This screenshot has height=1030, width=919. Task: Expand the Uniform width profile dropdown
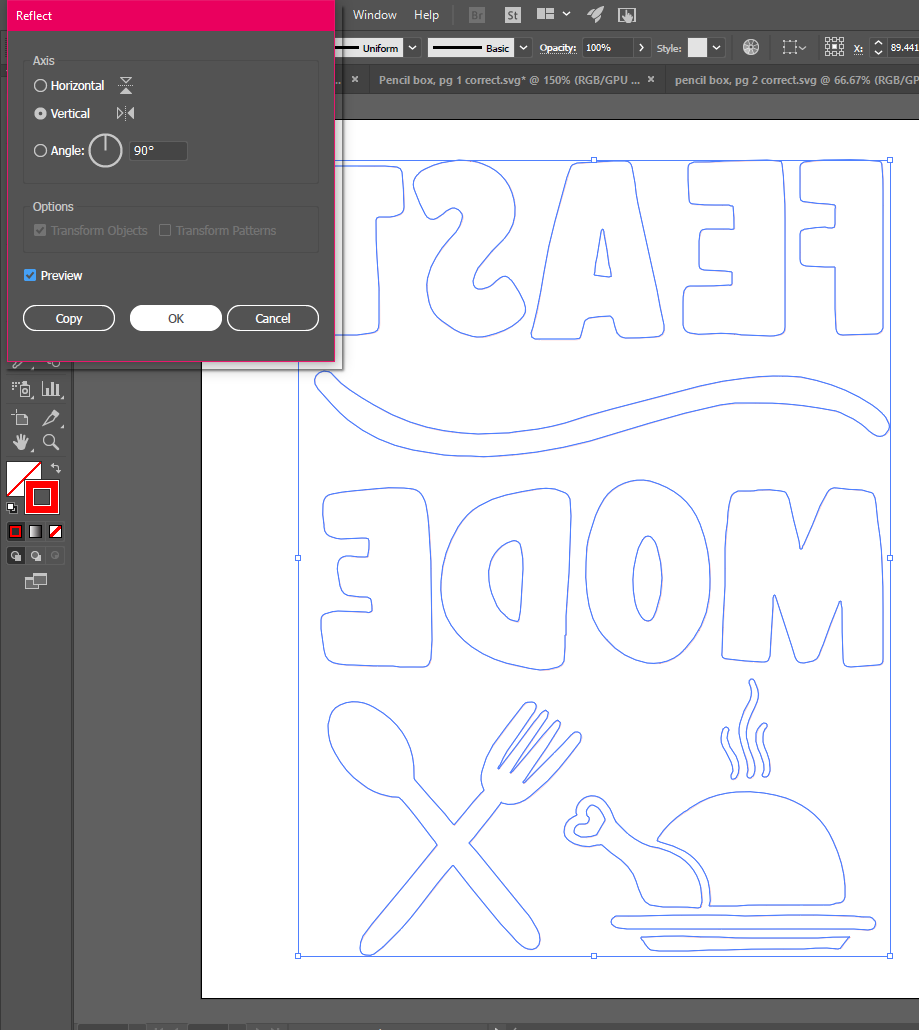411,48
